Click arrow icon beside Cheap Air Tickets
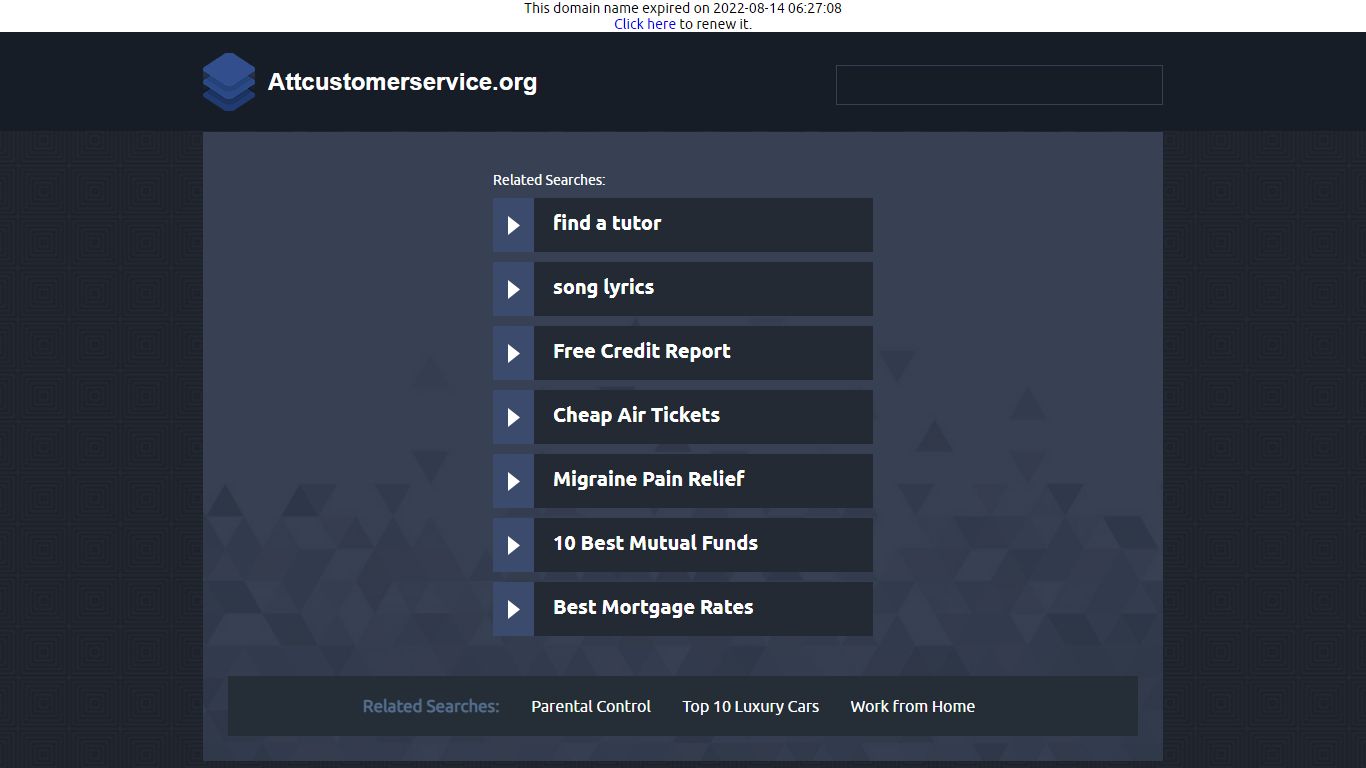 tap(513, 417)
